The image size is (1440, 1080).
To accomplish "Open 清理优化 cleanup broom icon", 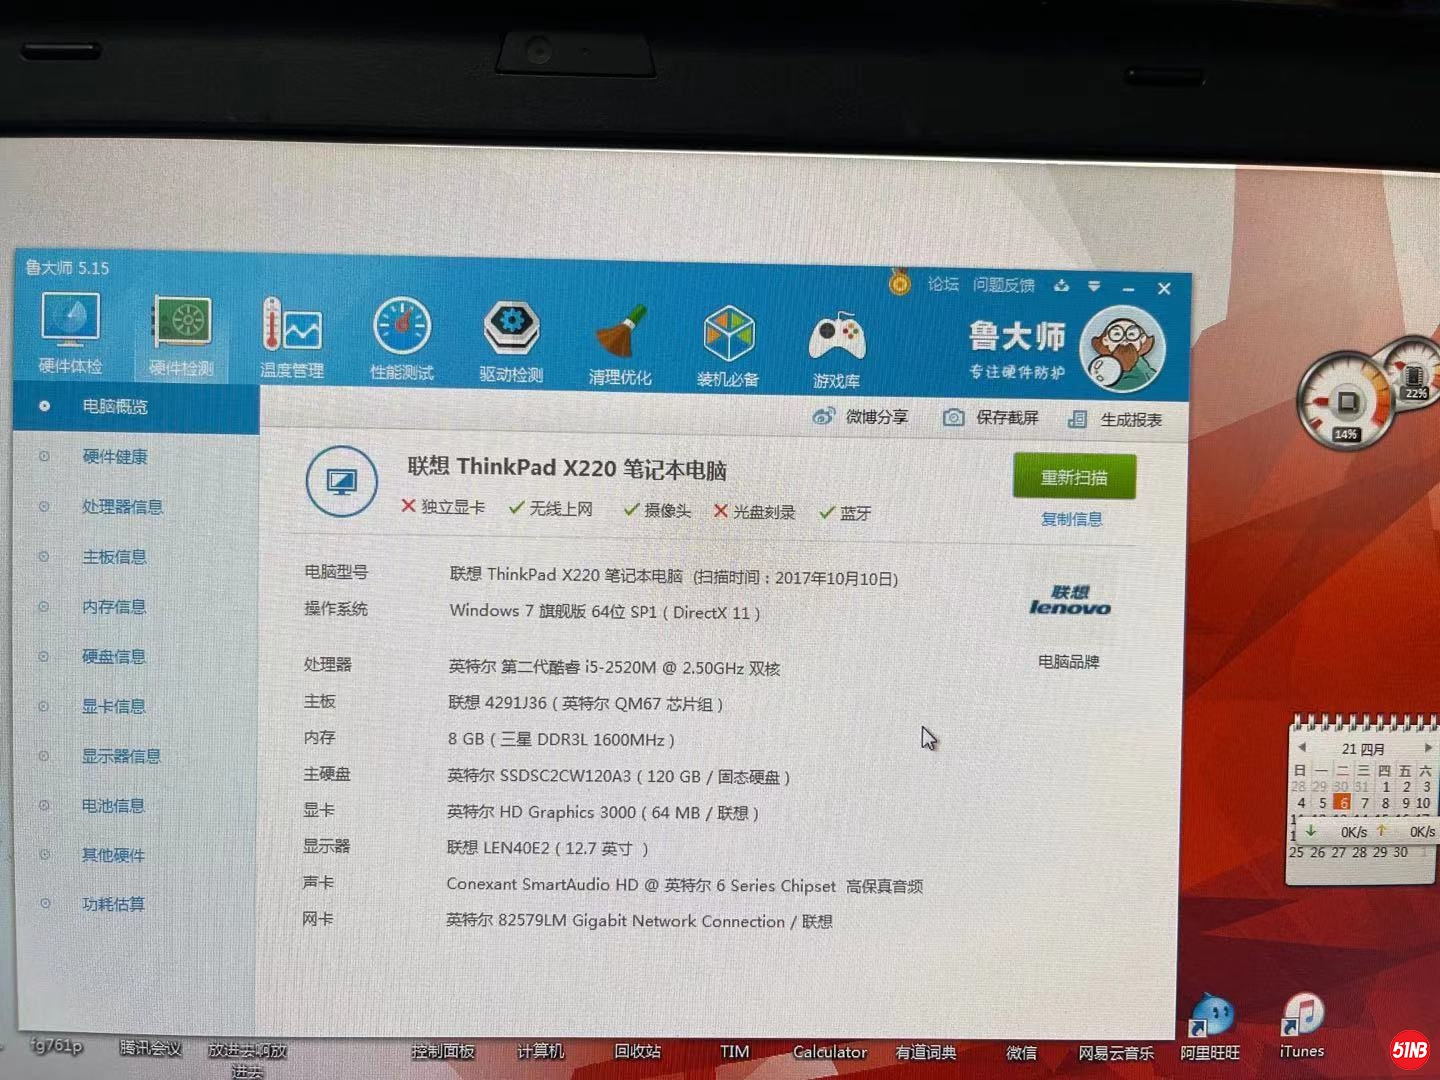I will click(620, 345).
